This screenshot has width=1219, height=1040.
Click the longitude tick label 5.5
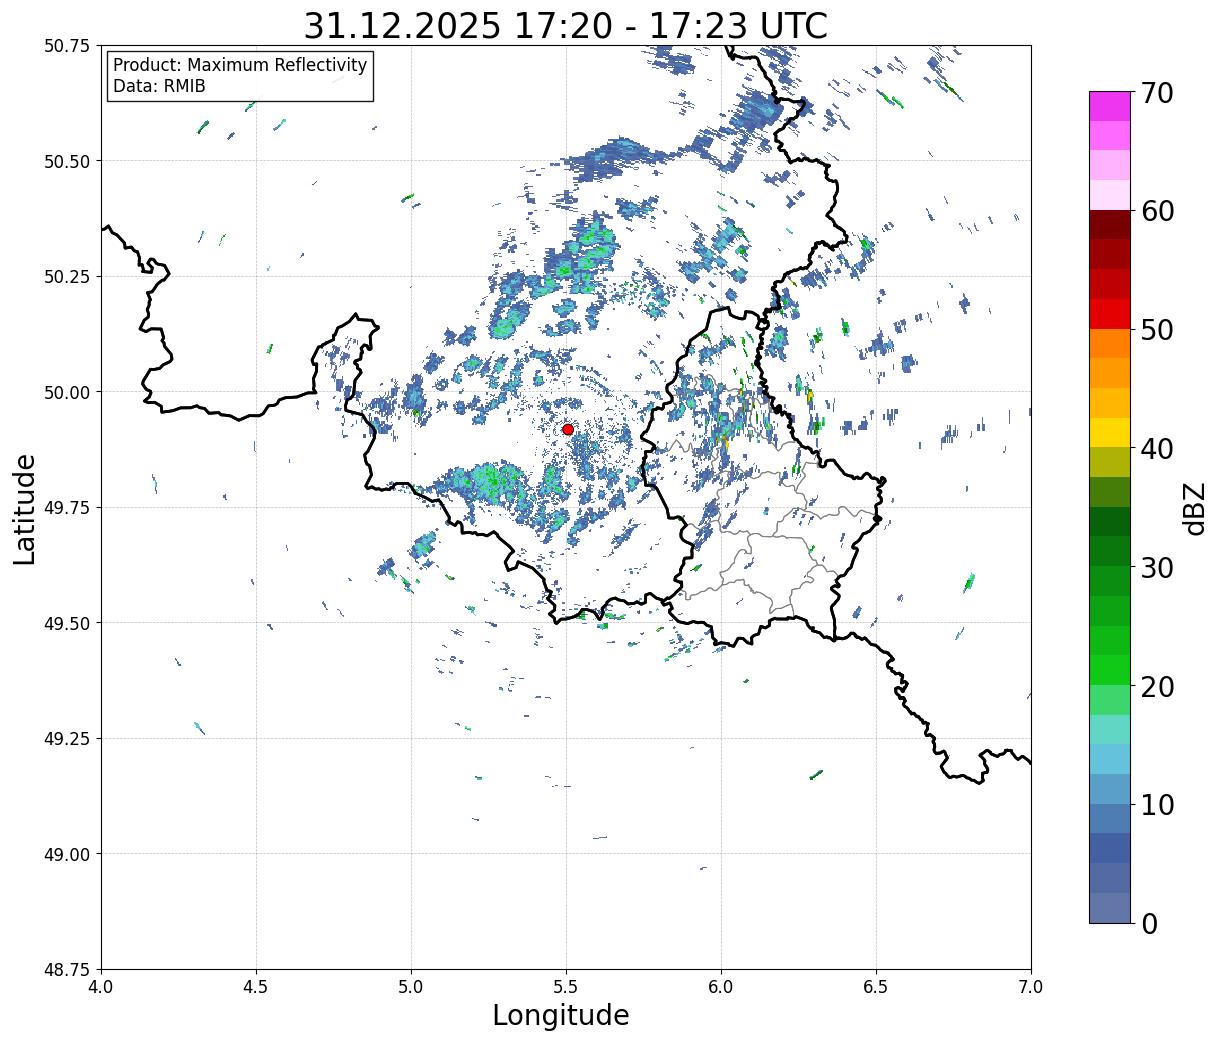point(566,987)
